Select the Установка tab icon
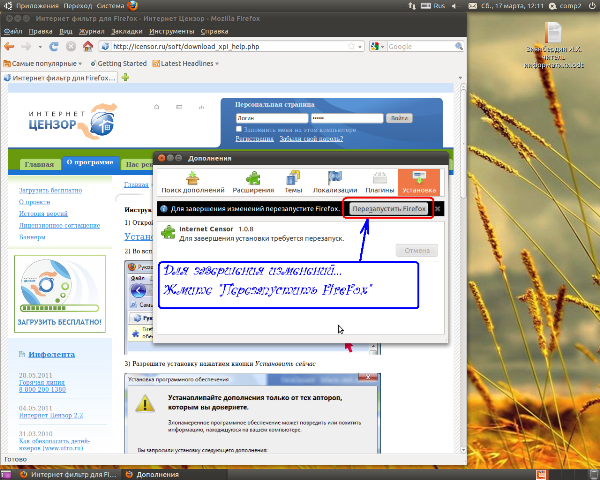 click(x=419, y=182)
